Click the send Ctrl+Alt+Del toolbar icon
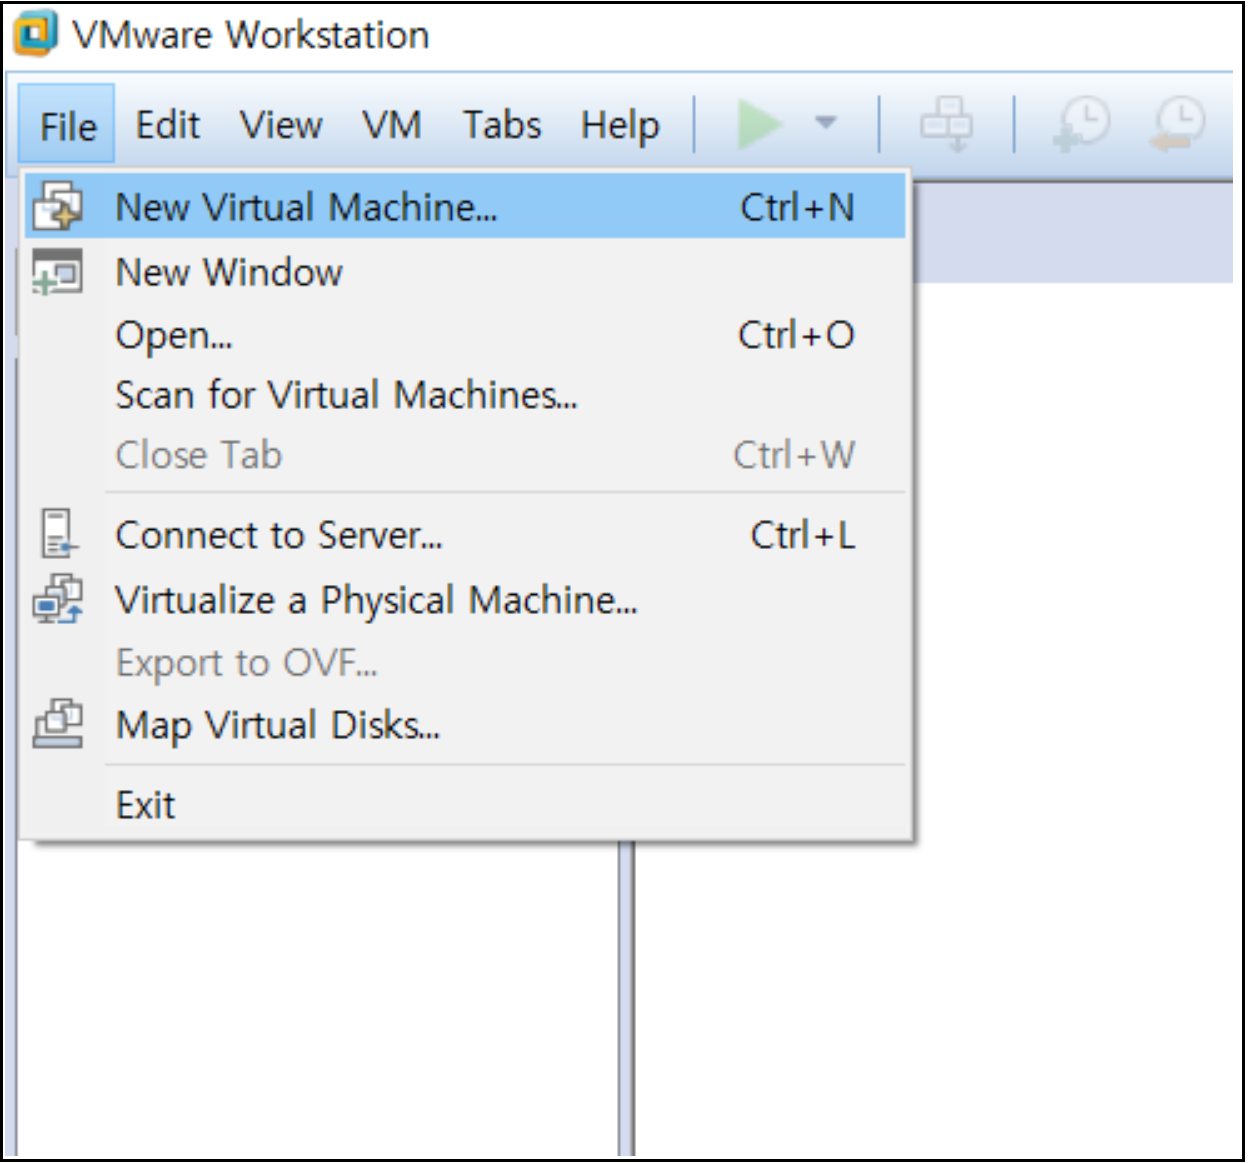 (x=946, y=124)
